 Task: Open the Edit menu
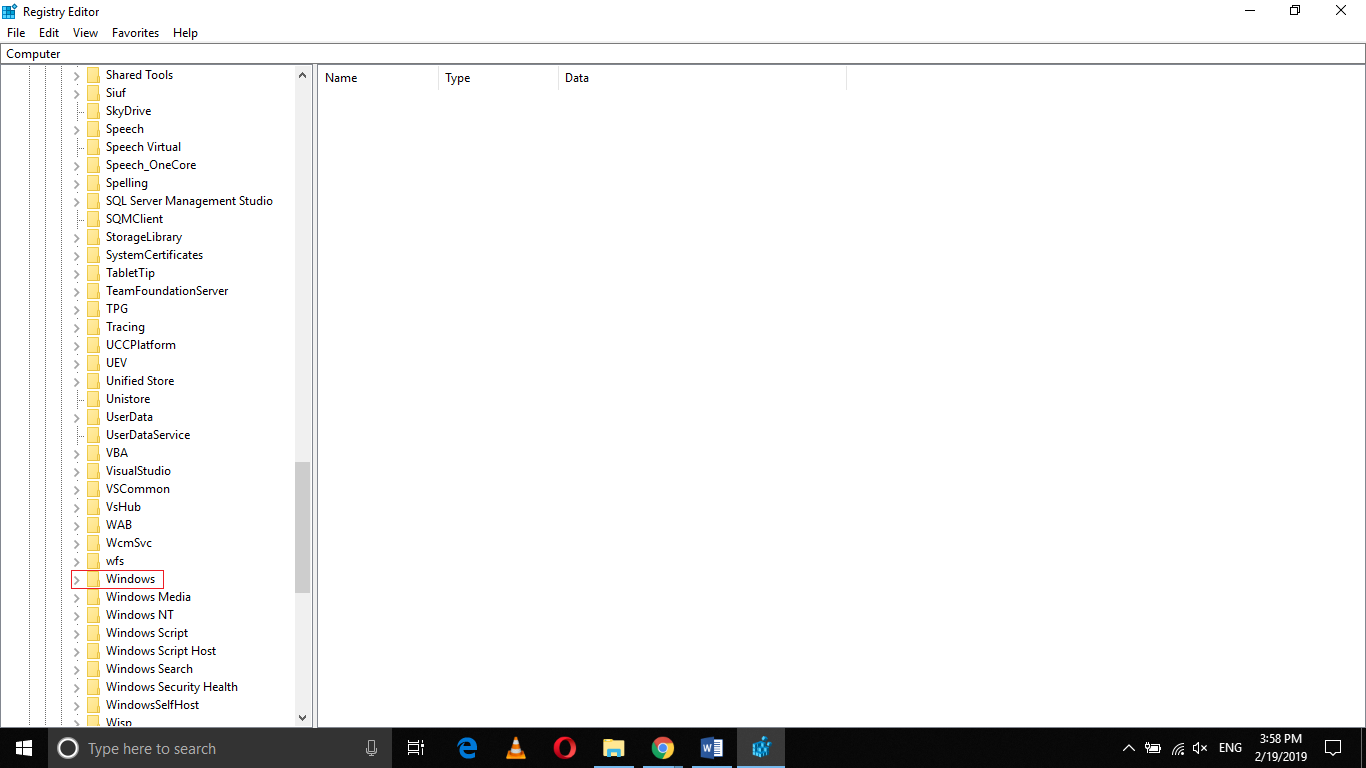tap(49, 33)
